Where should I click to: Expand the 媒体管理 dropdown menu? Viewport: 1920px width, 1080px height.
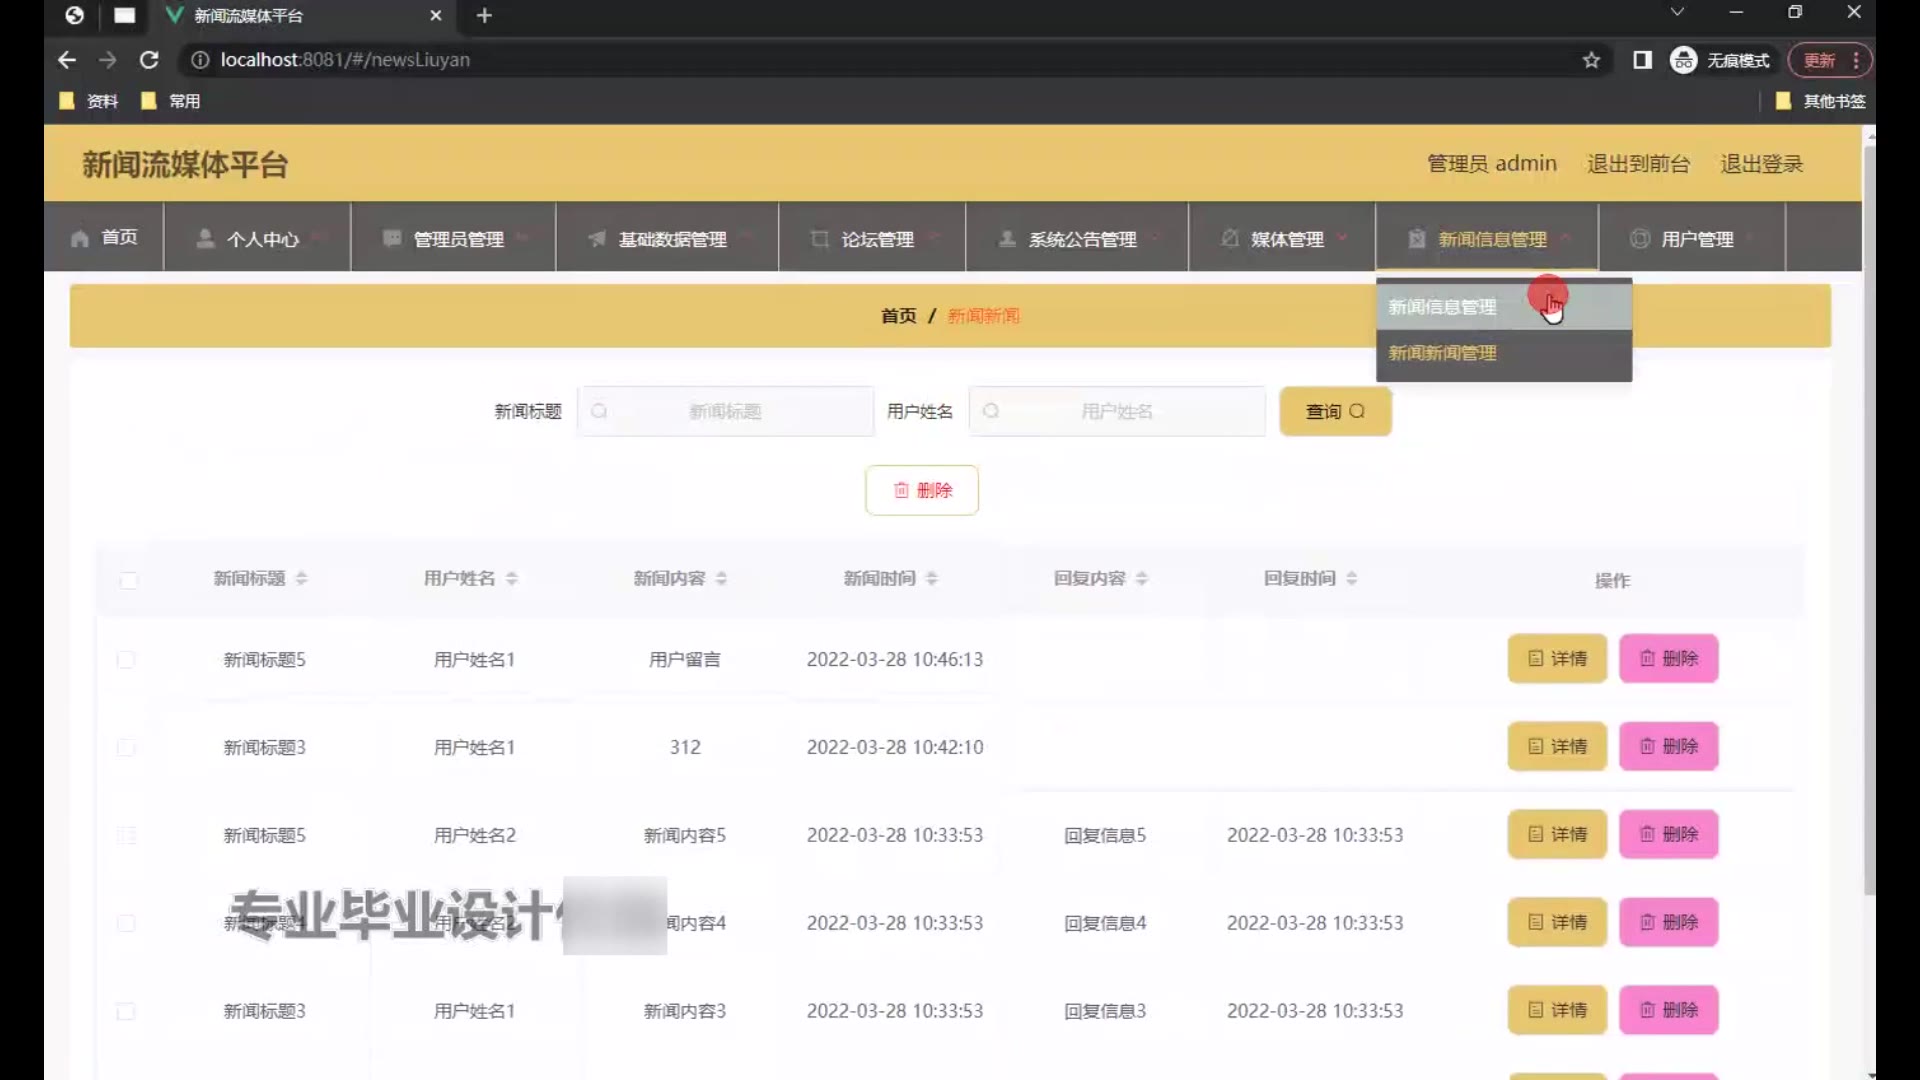click(1286, 239)
